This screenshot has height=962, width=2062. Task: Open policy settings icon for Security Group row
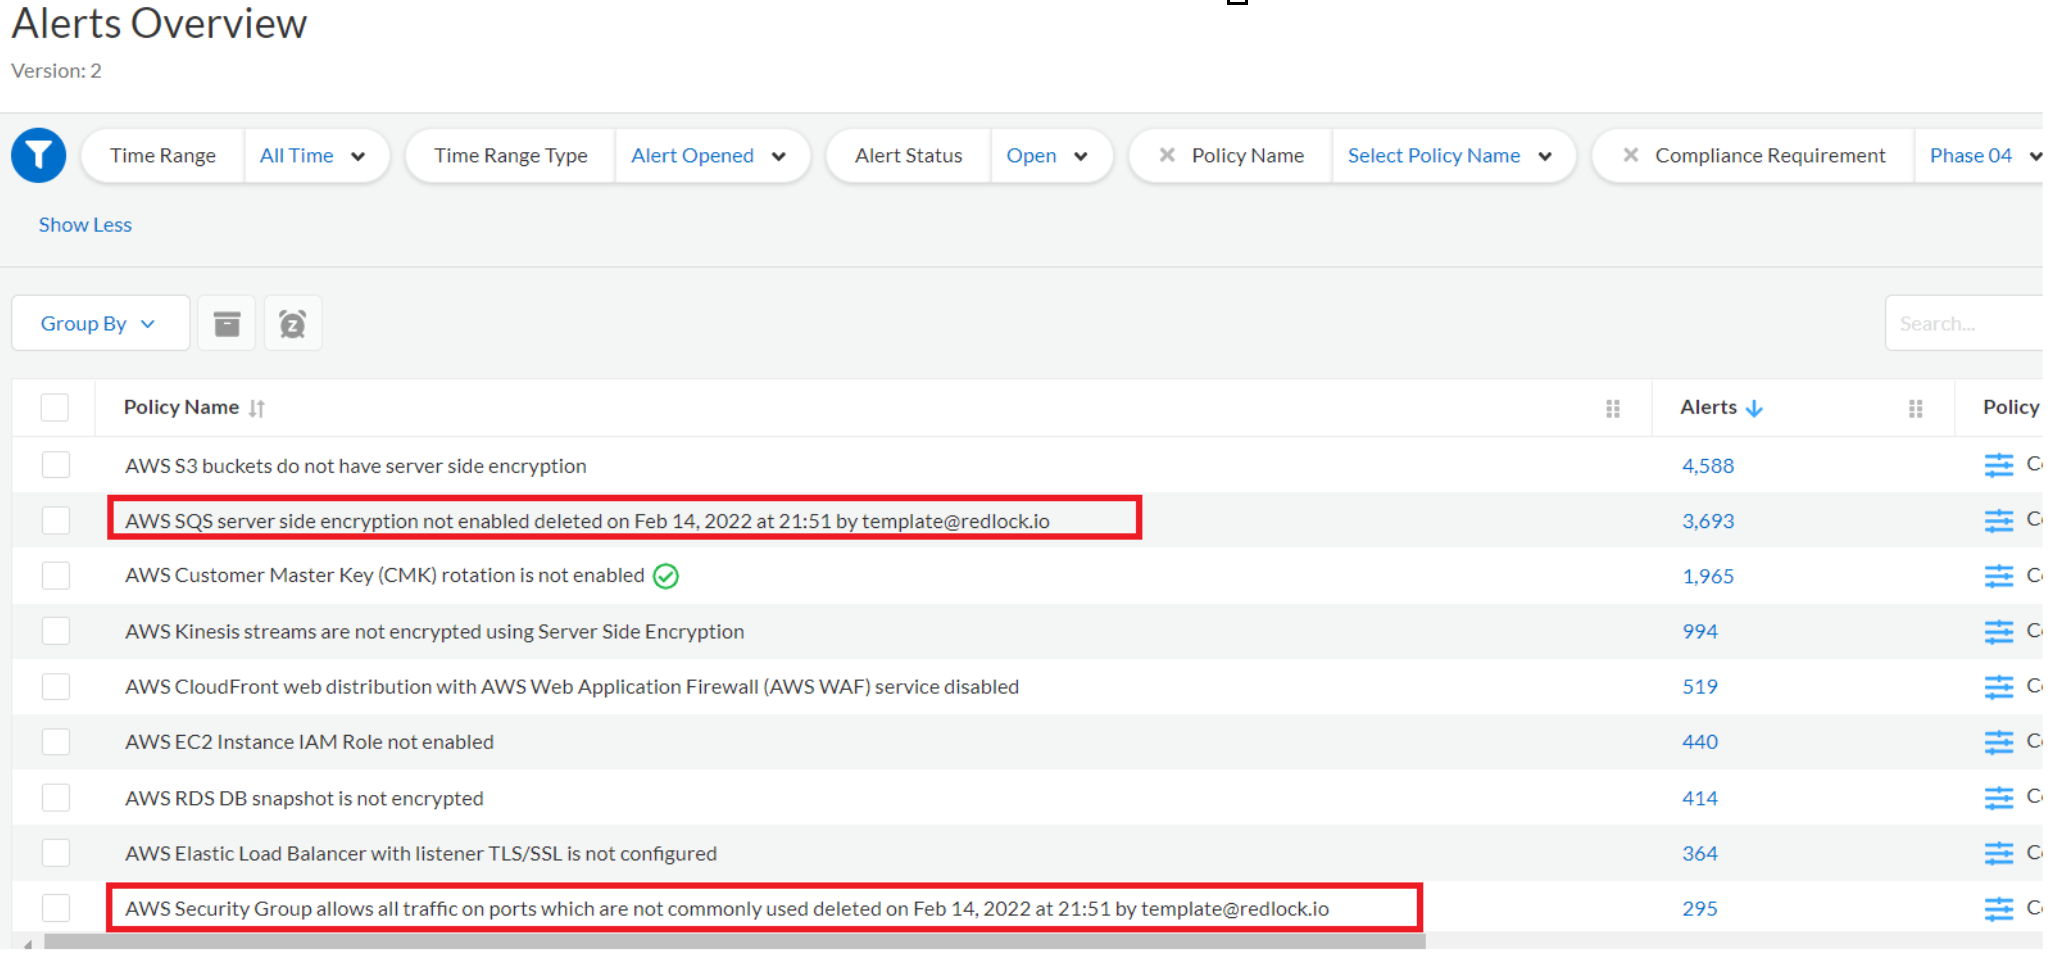pyautogui.click(x=1999, y=909)
